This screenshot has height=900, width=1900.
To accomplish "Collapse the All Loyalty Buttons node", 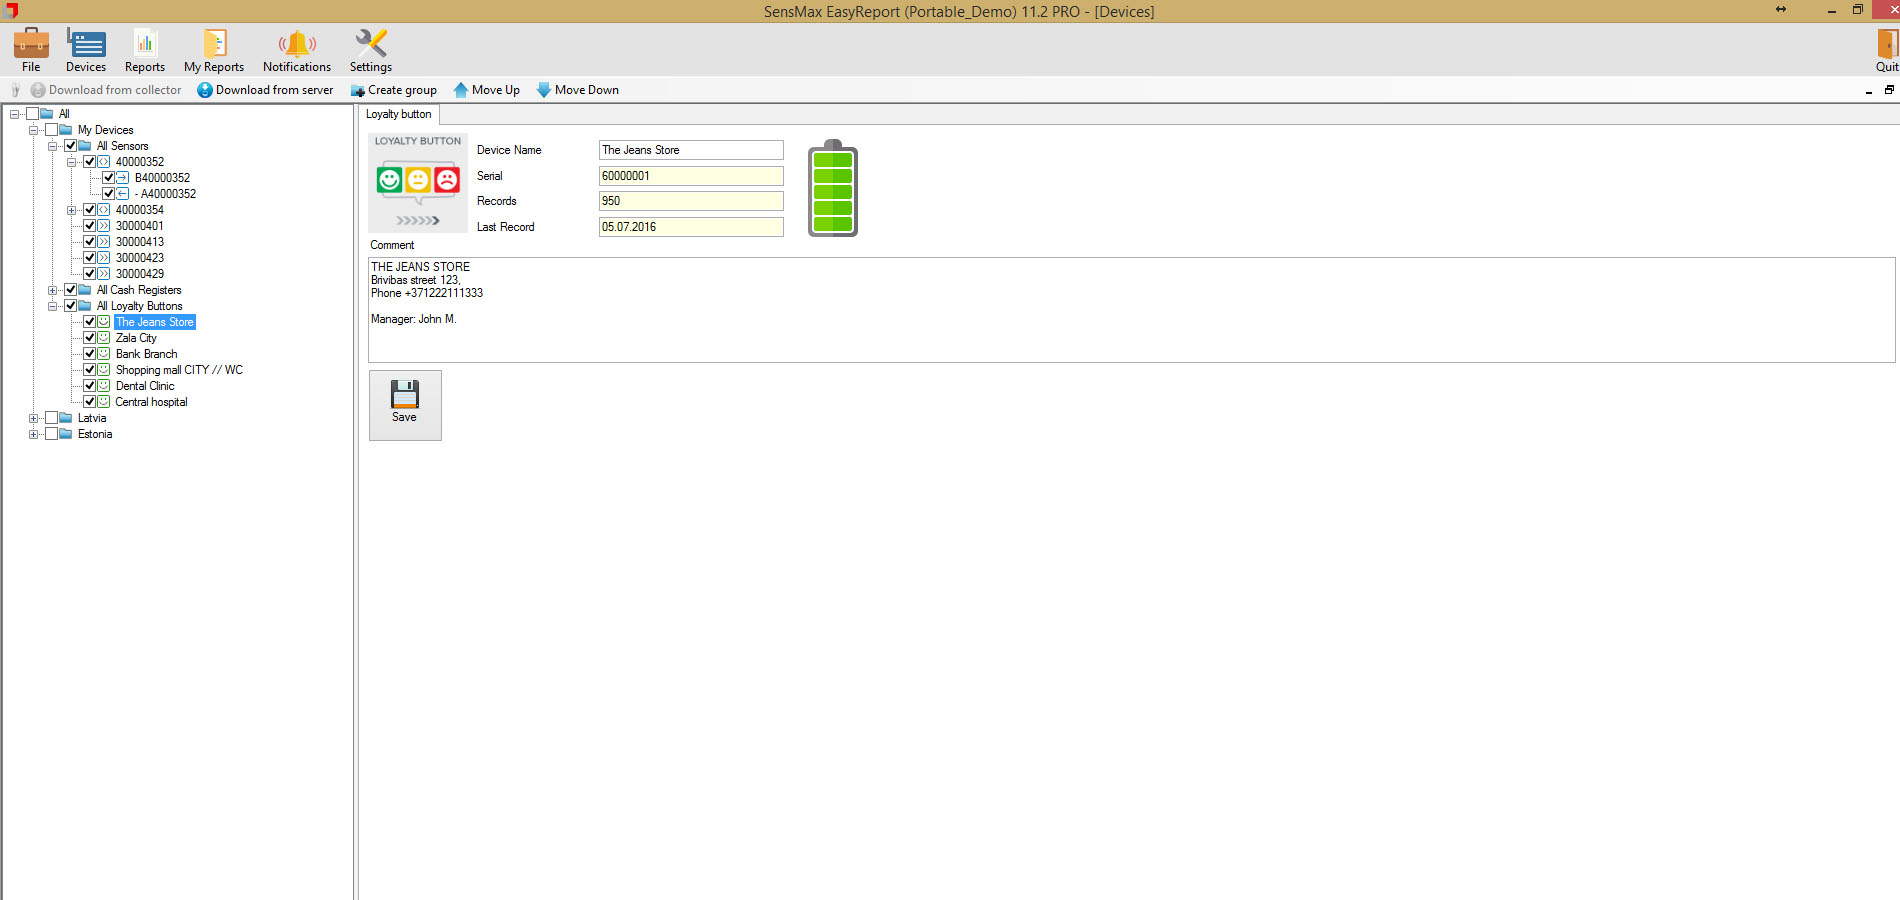I will click(52, 306).
